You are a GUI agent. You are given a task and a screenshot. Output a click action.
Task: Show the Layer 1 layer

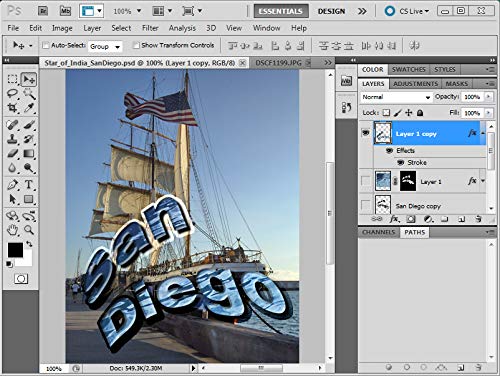366,181
